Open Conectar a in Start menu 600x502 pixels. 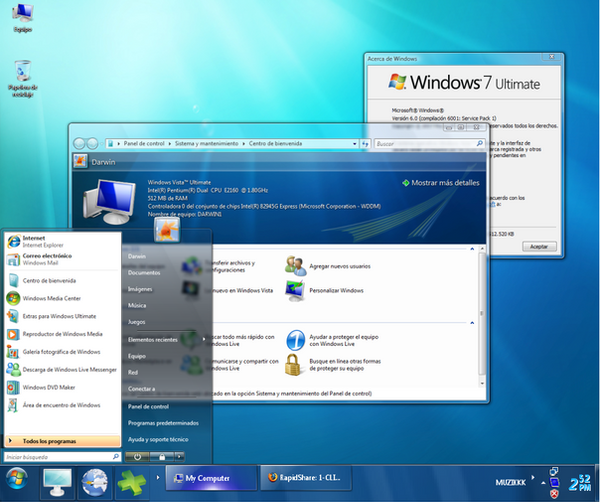click(x=141, y=389)
